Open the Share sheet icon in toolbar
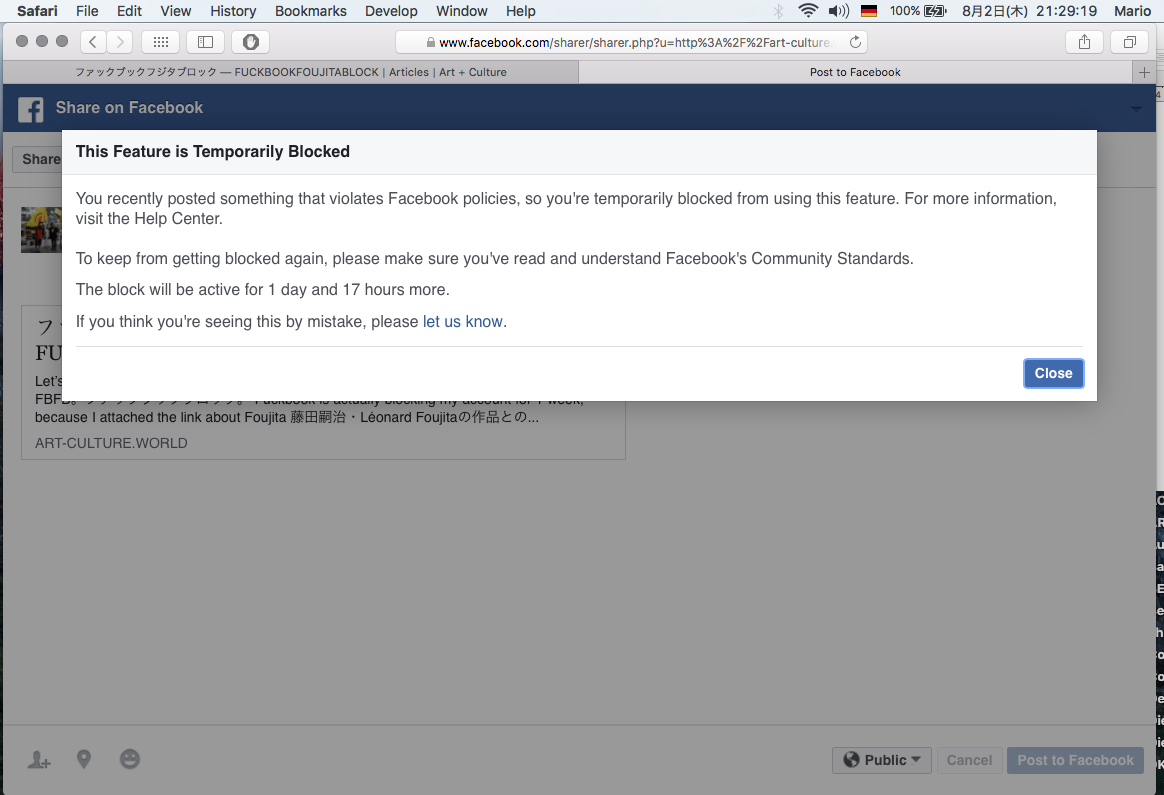The image size is (1164, 795). 1085,42
